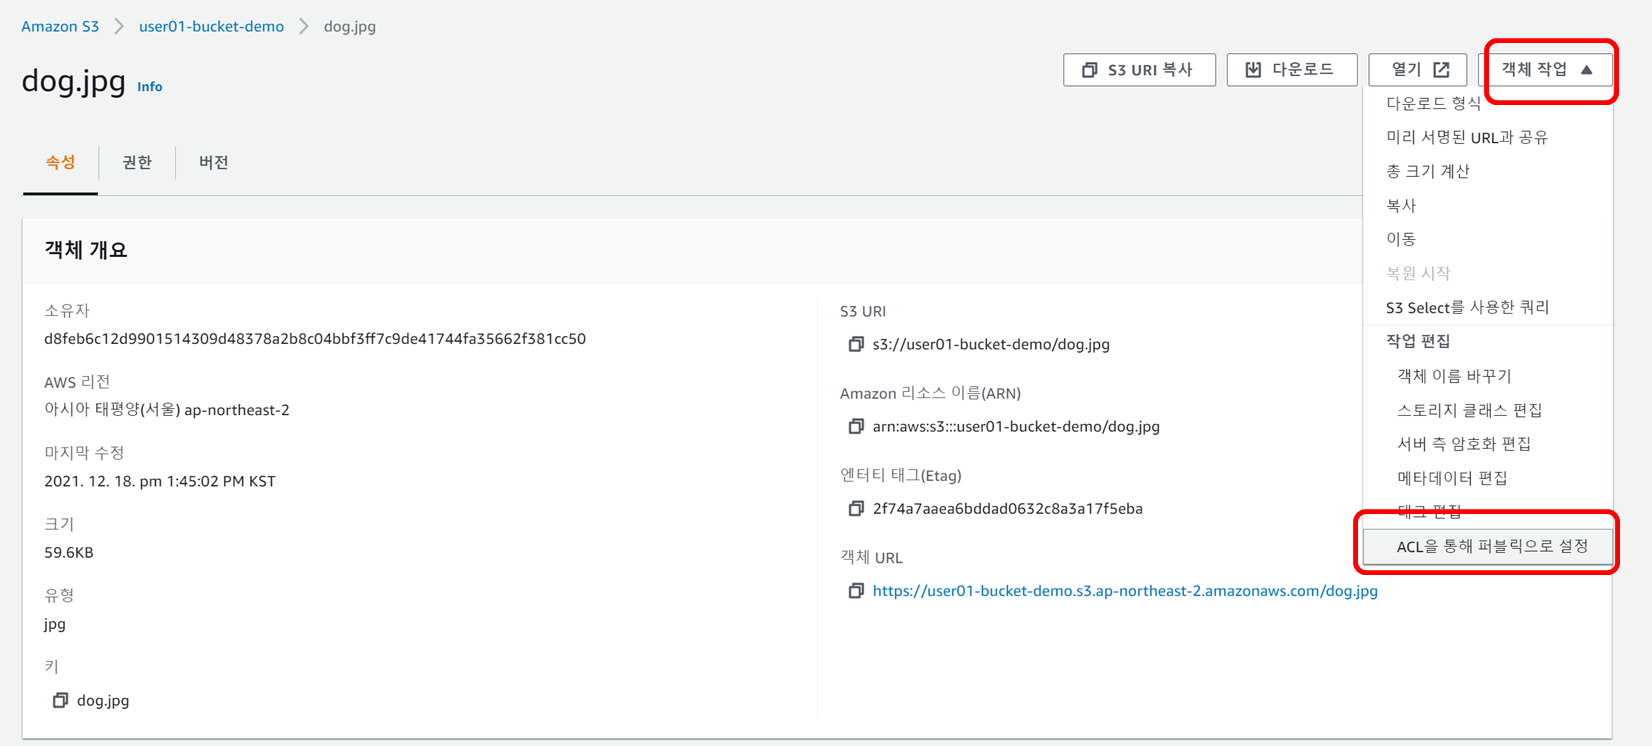
Task: Copy the dog.jpg key using copy icon
Action: [60, 700]
